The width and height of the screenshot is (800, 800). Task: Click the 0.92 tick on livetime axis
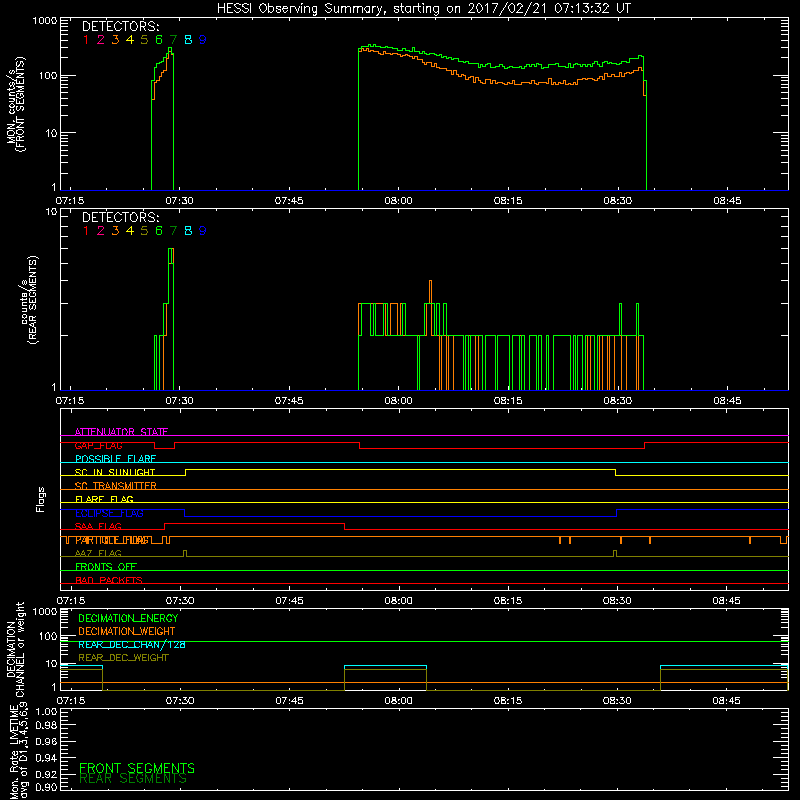click(46, 772)
